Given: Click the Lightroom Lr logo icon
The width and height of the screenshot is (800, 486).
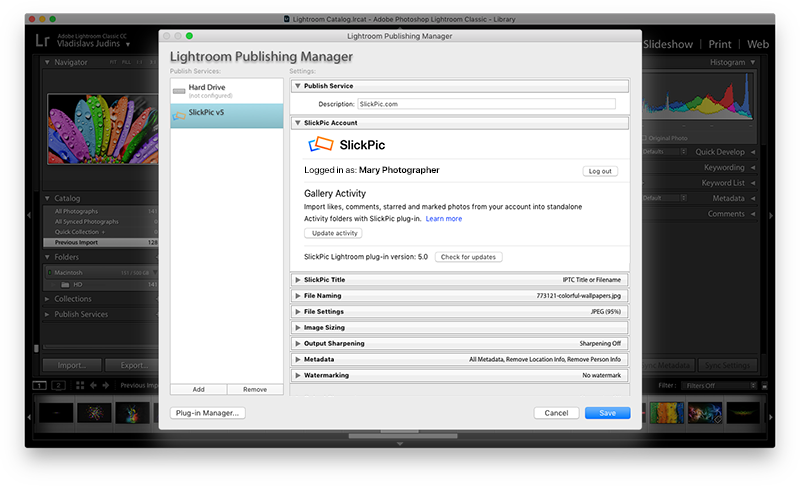Looking at the screenshot, I should click(x=42, y=41).
